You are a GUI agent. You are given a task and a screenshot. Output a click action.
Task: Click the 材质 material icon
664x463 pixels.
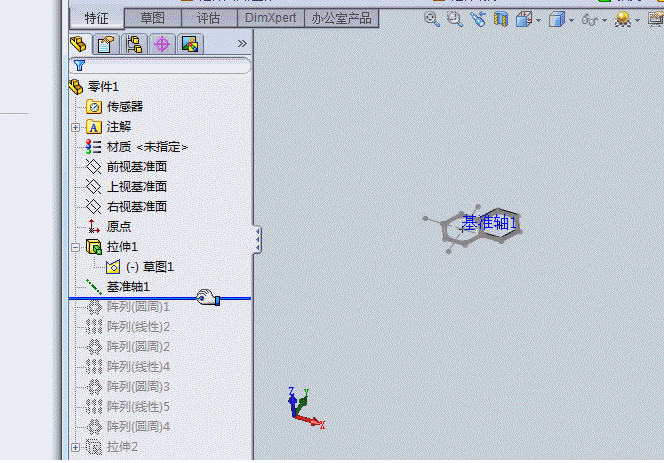pyautogui.click(x=93, y=147)
